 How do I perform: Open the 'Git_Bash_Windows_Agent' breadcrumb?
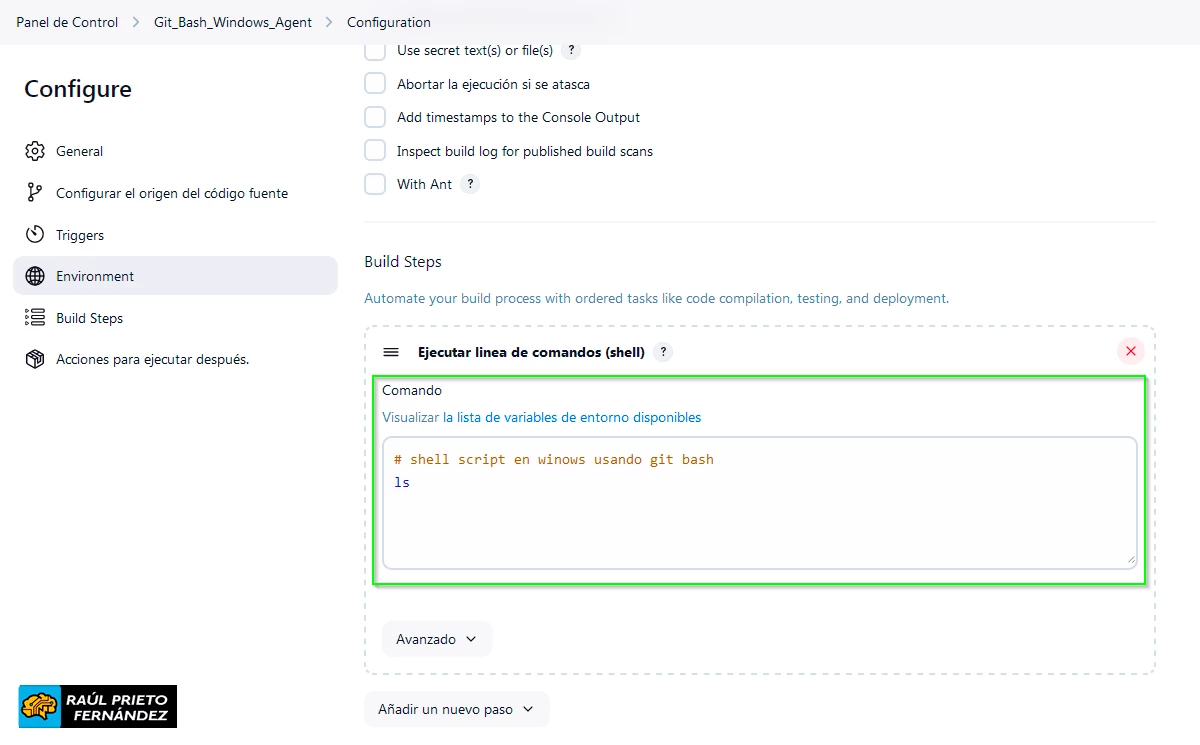(x=232, y=21)
